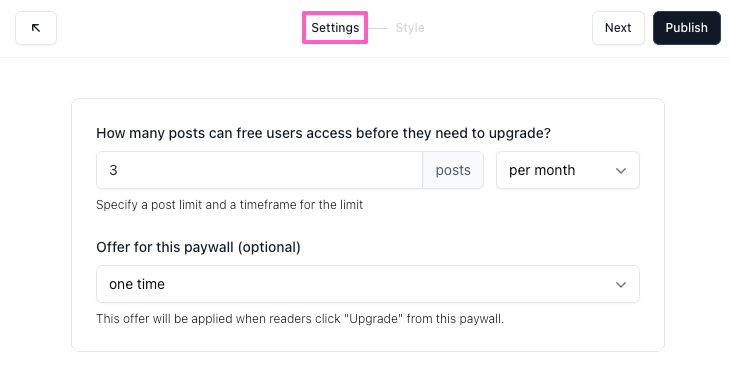Expand chevron arrow beside "per month"
Screen dimensions: 730x371
click(621, 171)
